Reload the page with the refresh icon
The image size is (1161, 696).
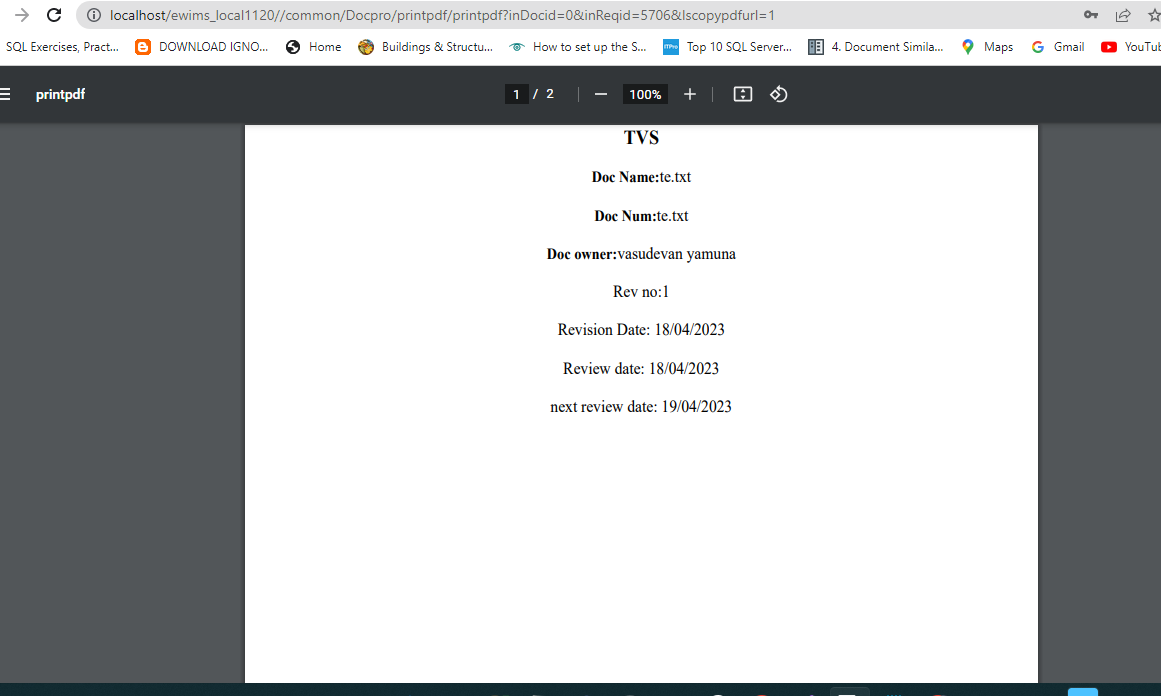[54, 15]
